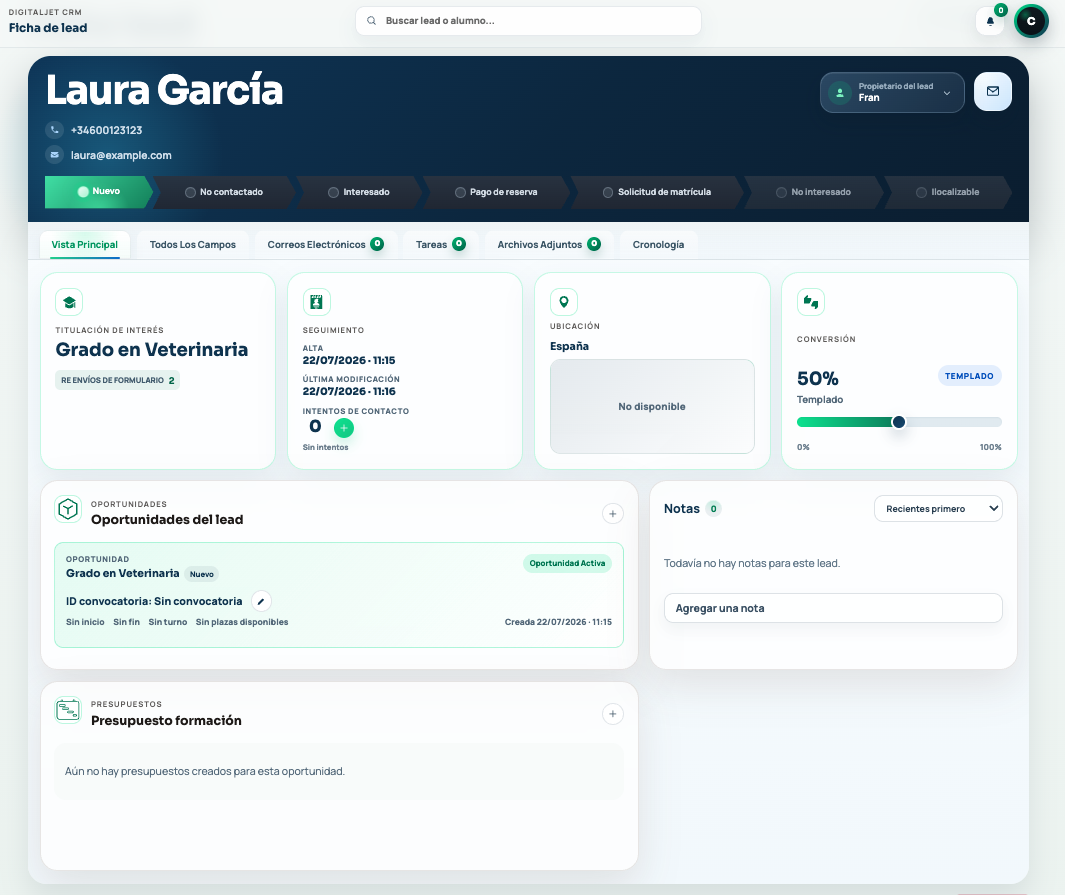Image resolution: width=1065 pixels, height=895 pixels.
Task: Add a contact attempt with green plus
Action: tap(344, 428)
